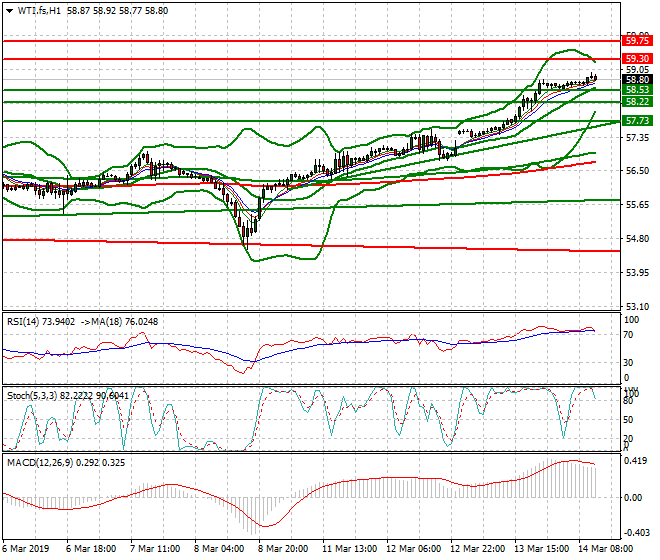Click the 6 Mar 18:00 time axis label
Image resolution: width=660 pixels, height=560 pixels.
91,549
